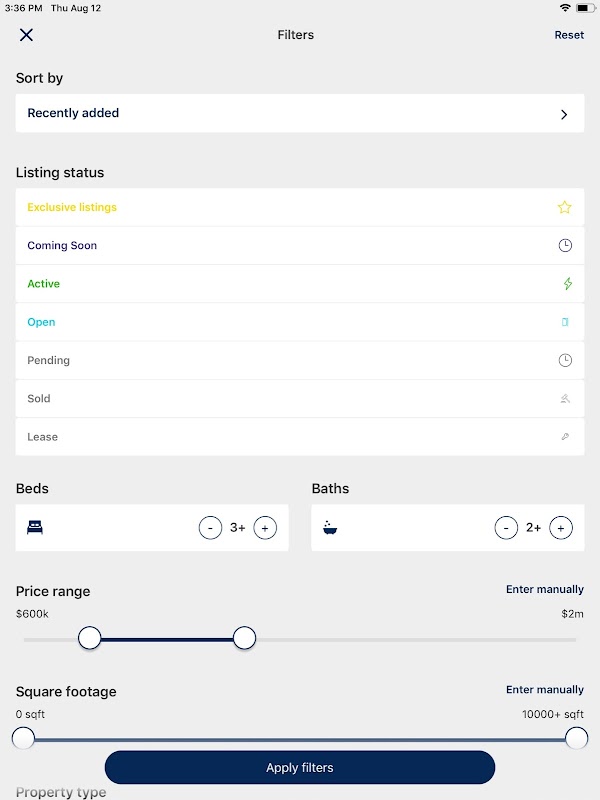
Task: Click Enter manually for Price range
Action: pyautogui.click(x=544, y=590)
